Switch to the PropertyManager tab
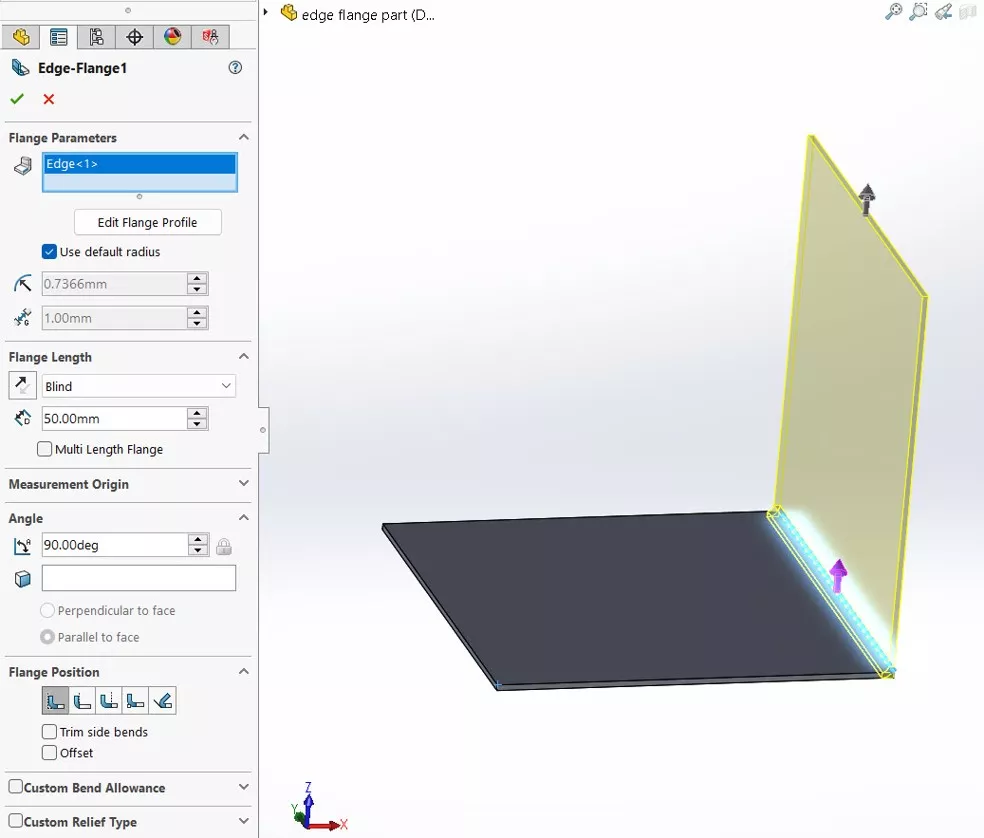Screen dimensions: 984x838 tap(58, 37)
